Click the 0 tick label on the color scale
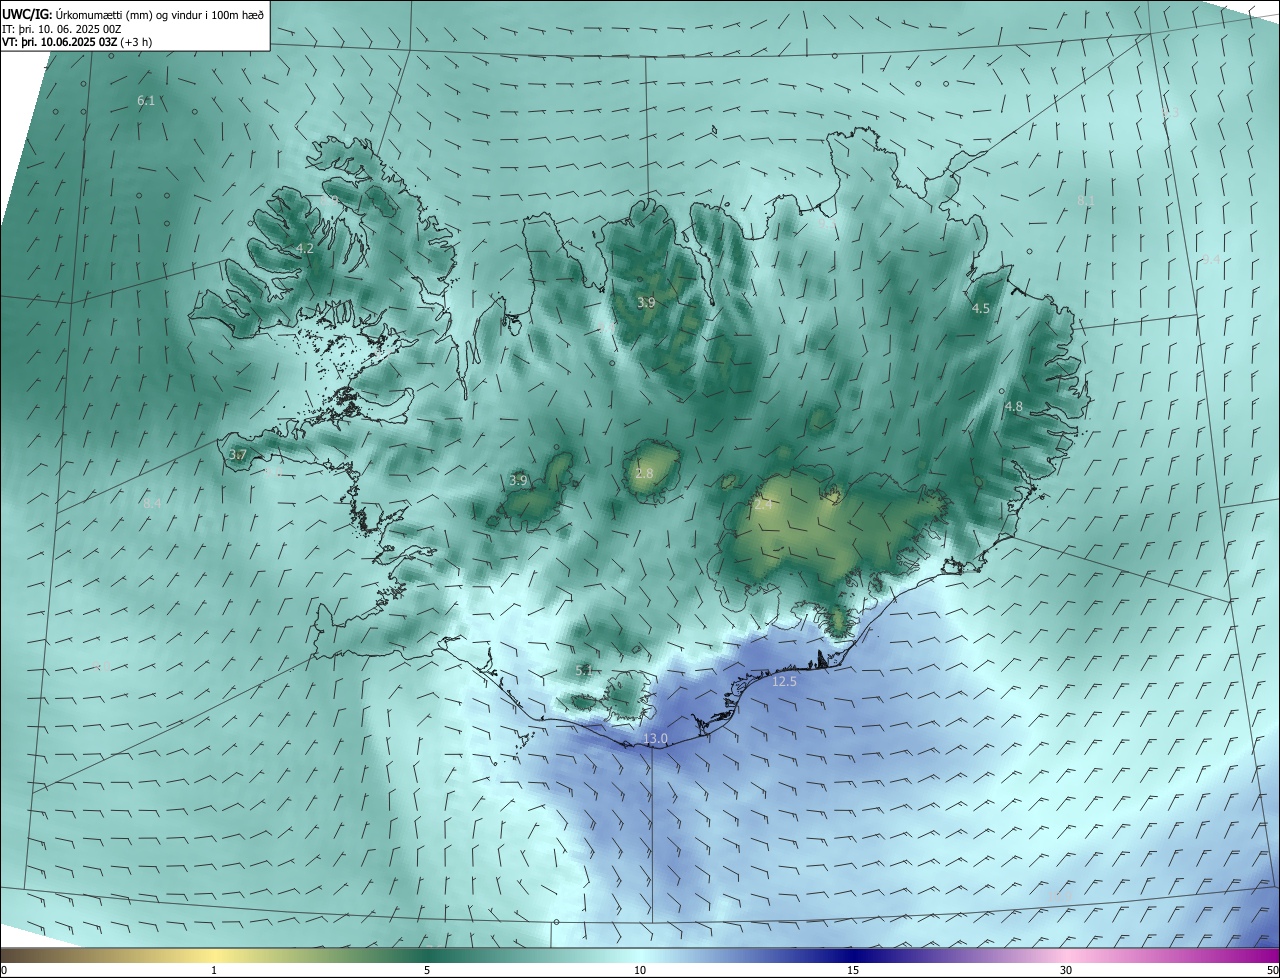This screenshot has height=978, width=1280. (3, 971)
